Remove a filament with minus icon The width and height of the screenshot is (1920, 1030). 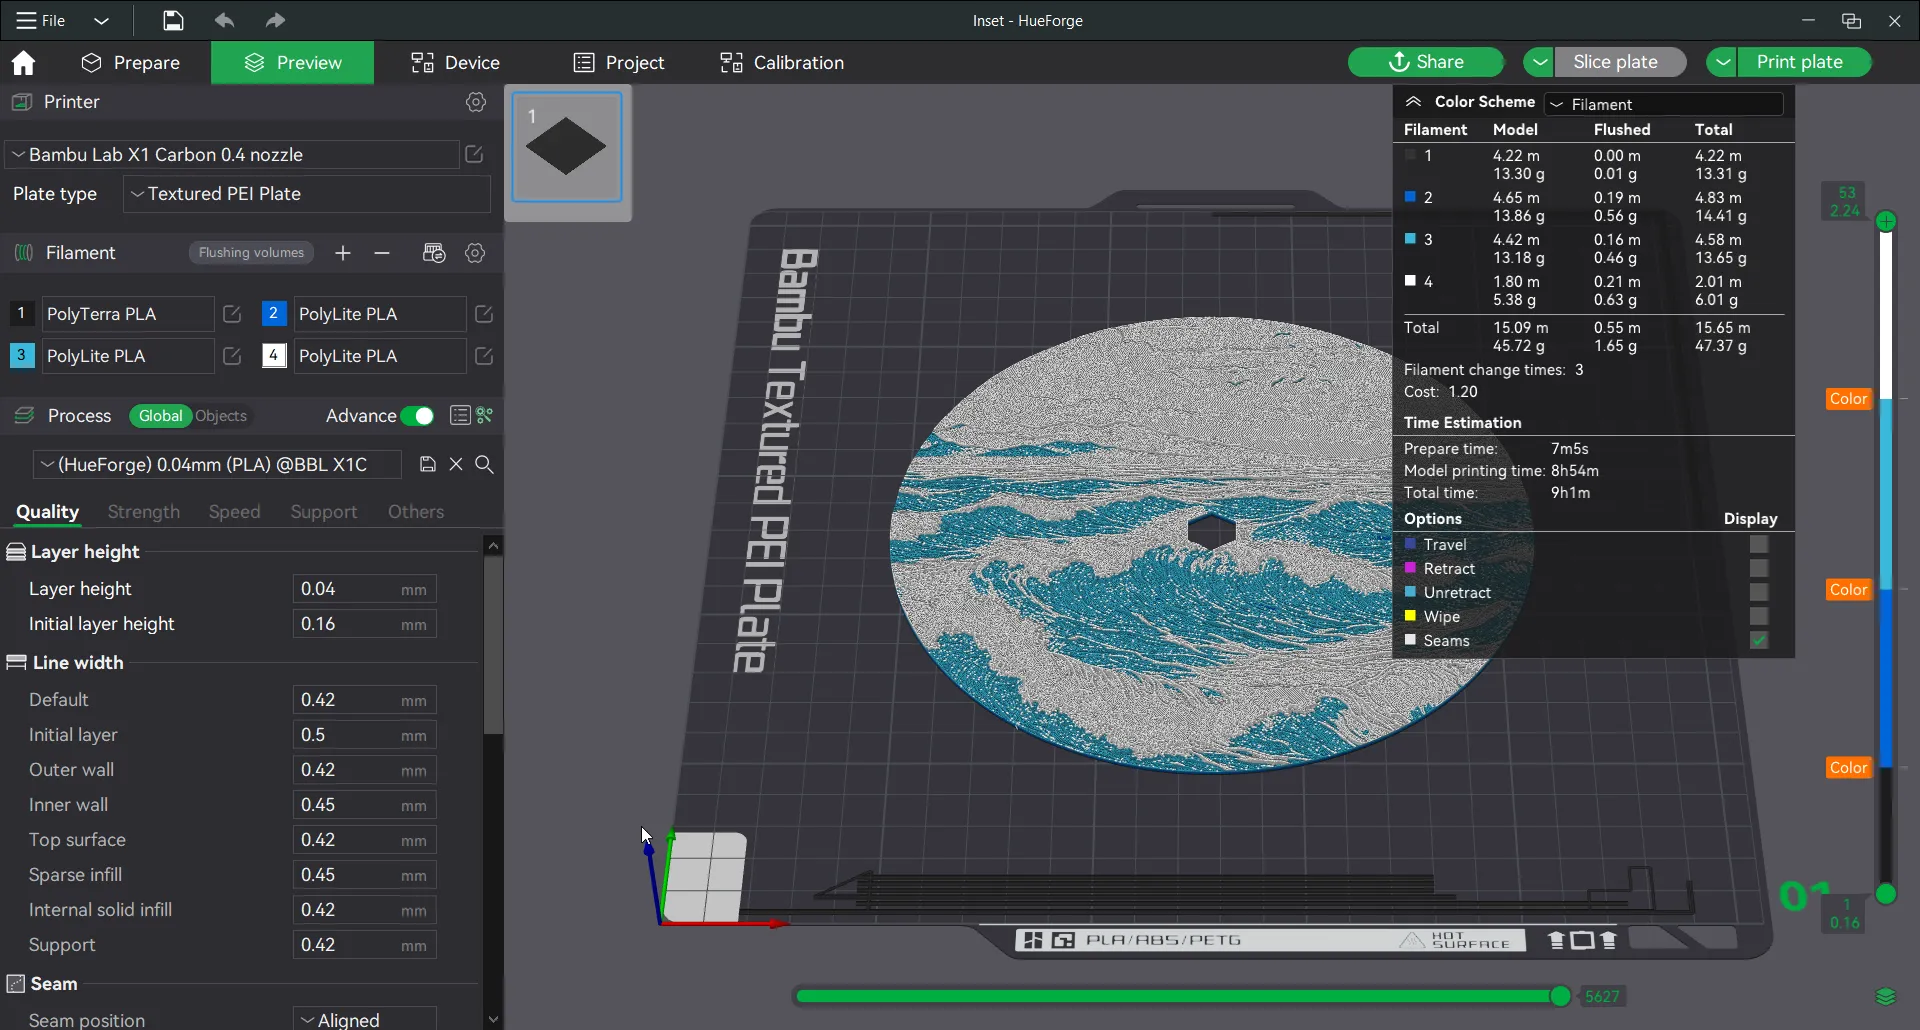coord(382,253)
